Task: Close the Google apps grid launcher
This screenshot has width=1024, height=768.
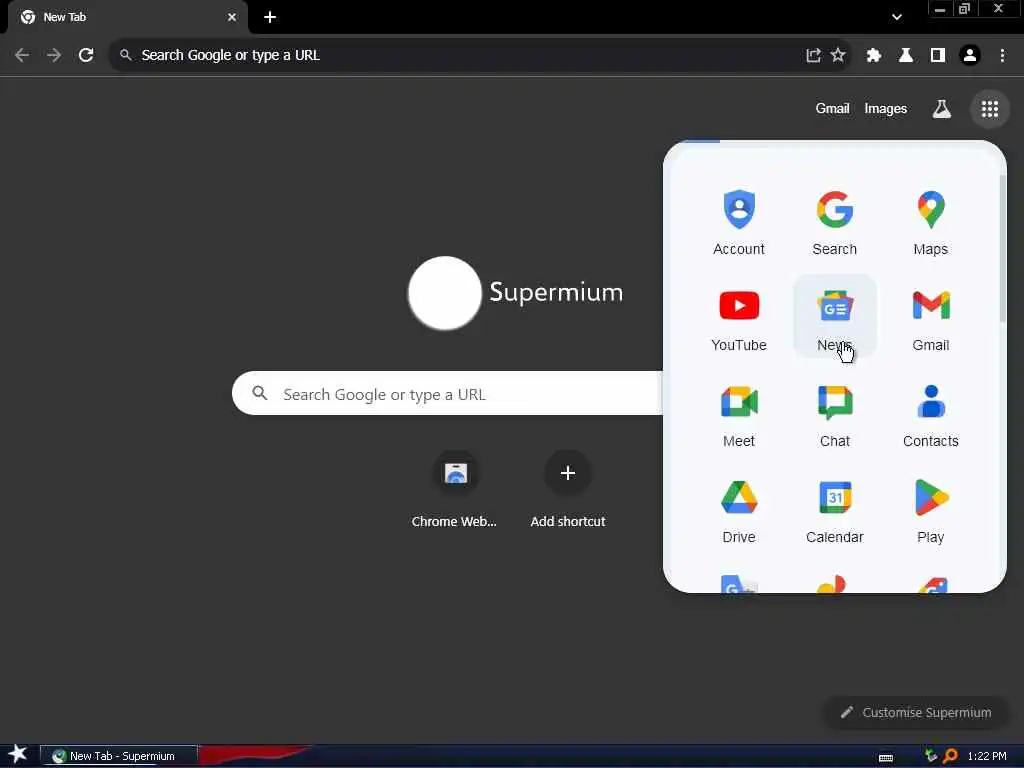Action: click(x=989, y=108)
